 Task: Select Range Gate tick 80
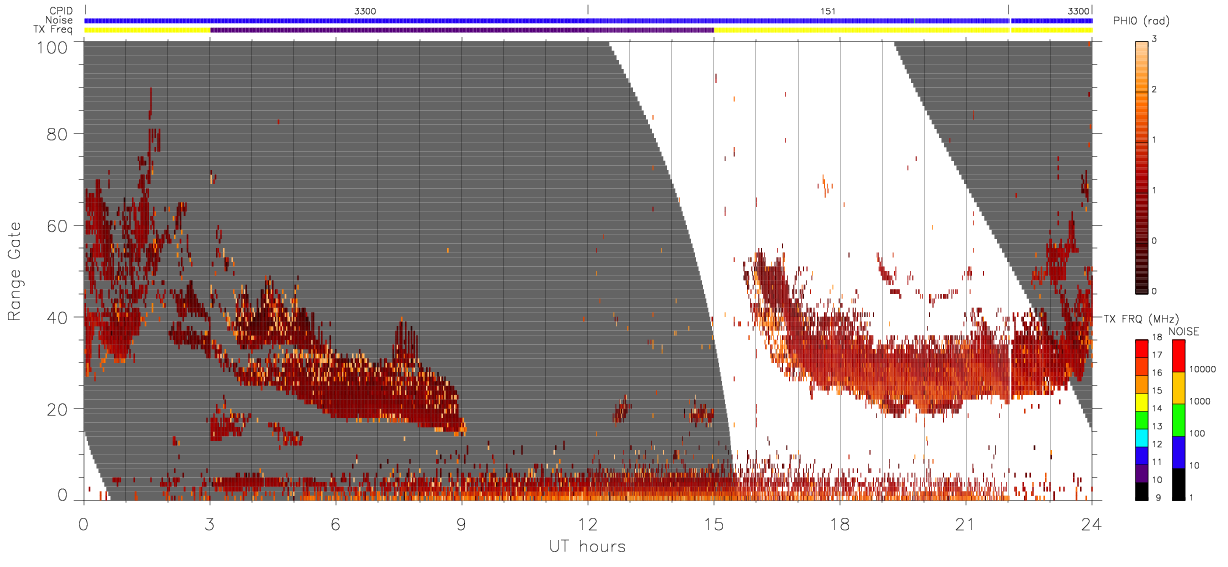(x=58, y=134)
